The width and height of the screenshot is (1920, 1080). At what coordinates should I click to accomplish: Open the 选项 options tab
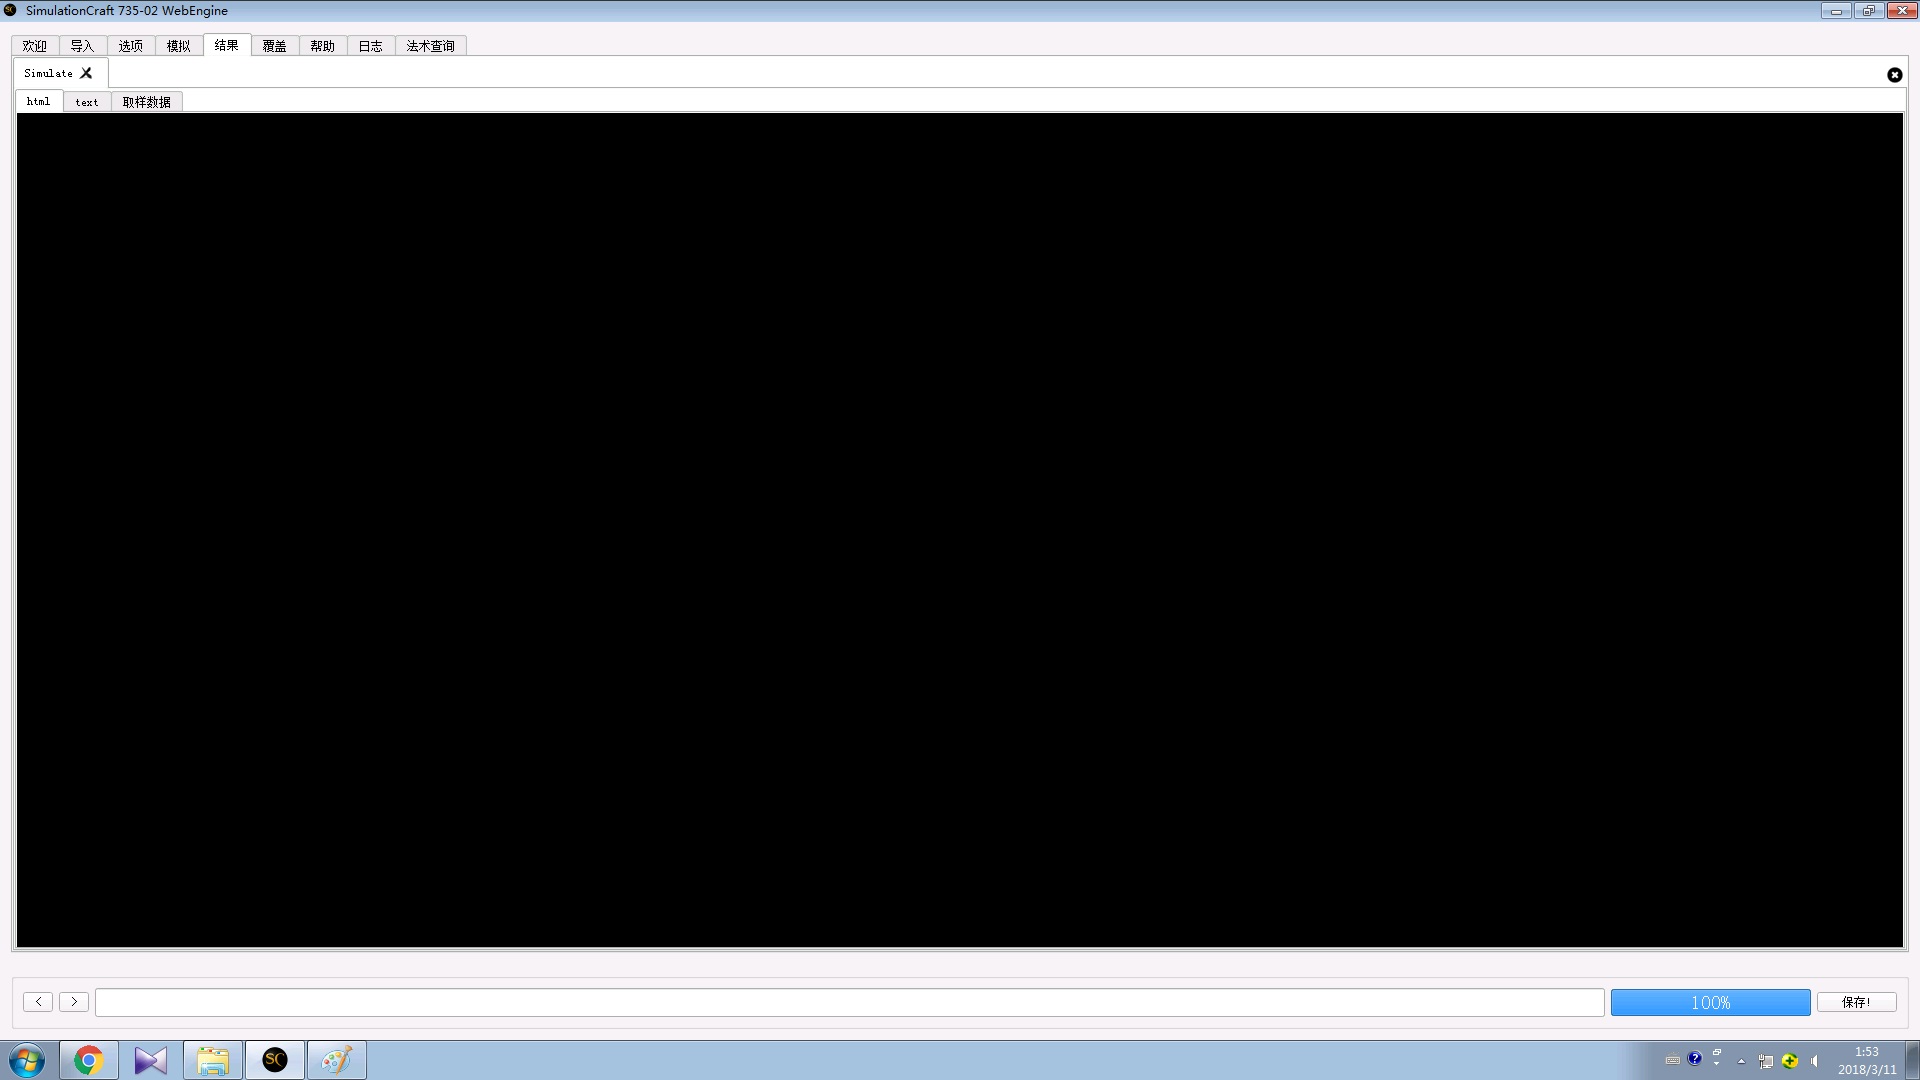click(x=131, y=45)
